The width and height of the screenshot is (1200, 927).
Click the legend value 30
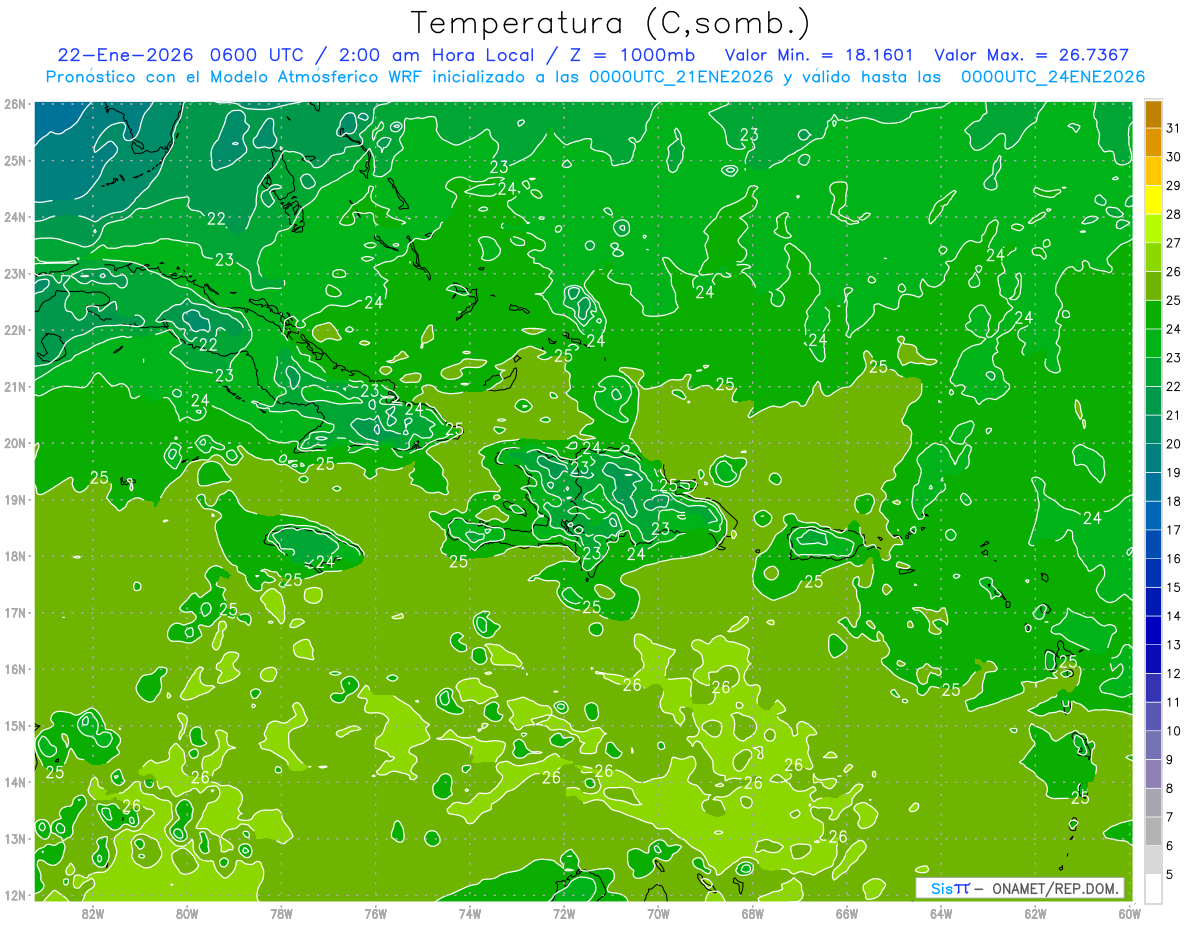1173,158
